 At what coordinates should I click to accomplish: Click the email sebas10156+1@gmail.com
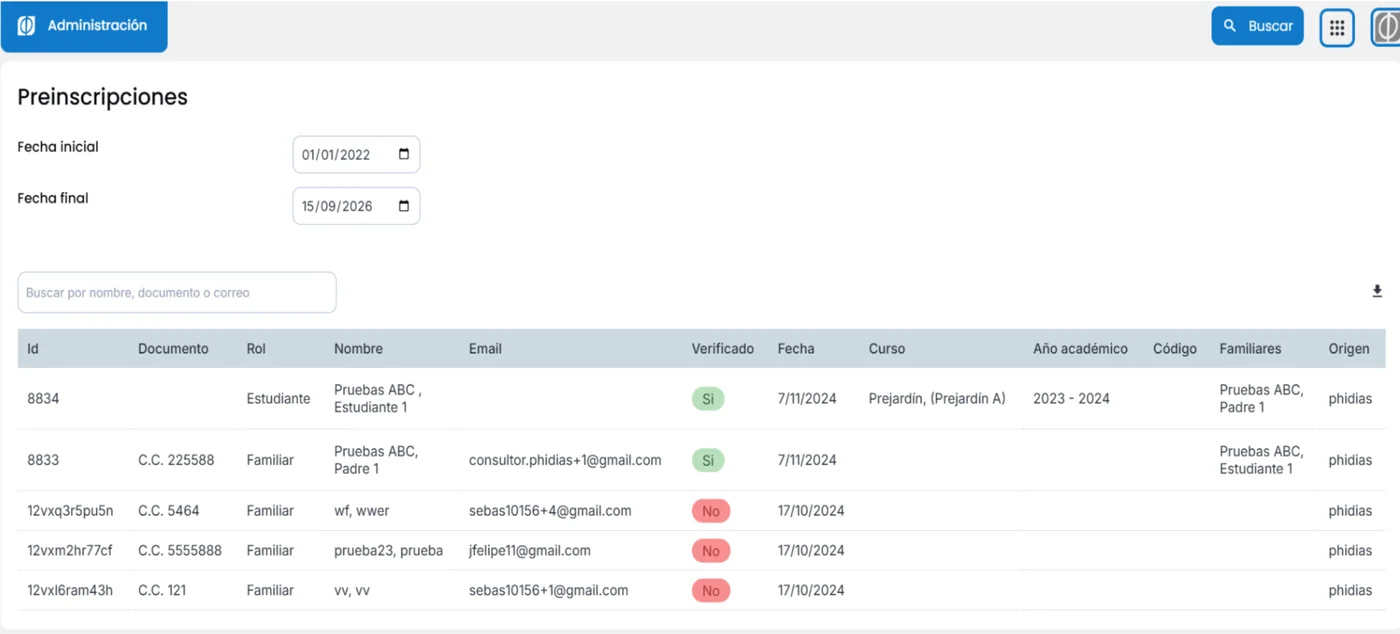(x=549, y=590)
